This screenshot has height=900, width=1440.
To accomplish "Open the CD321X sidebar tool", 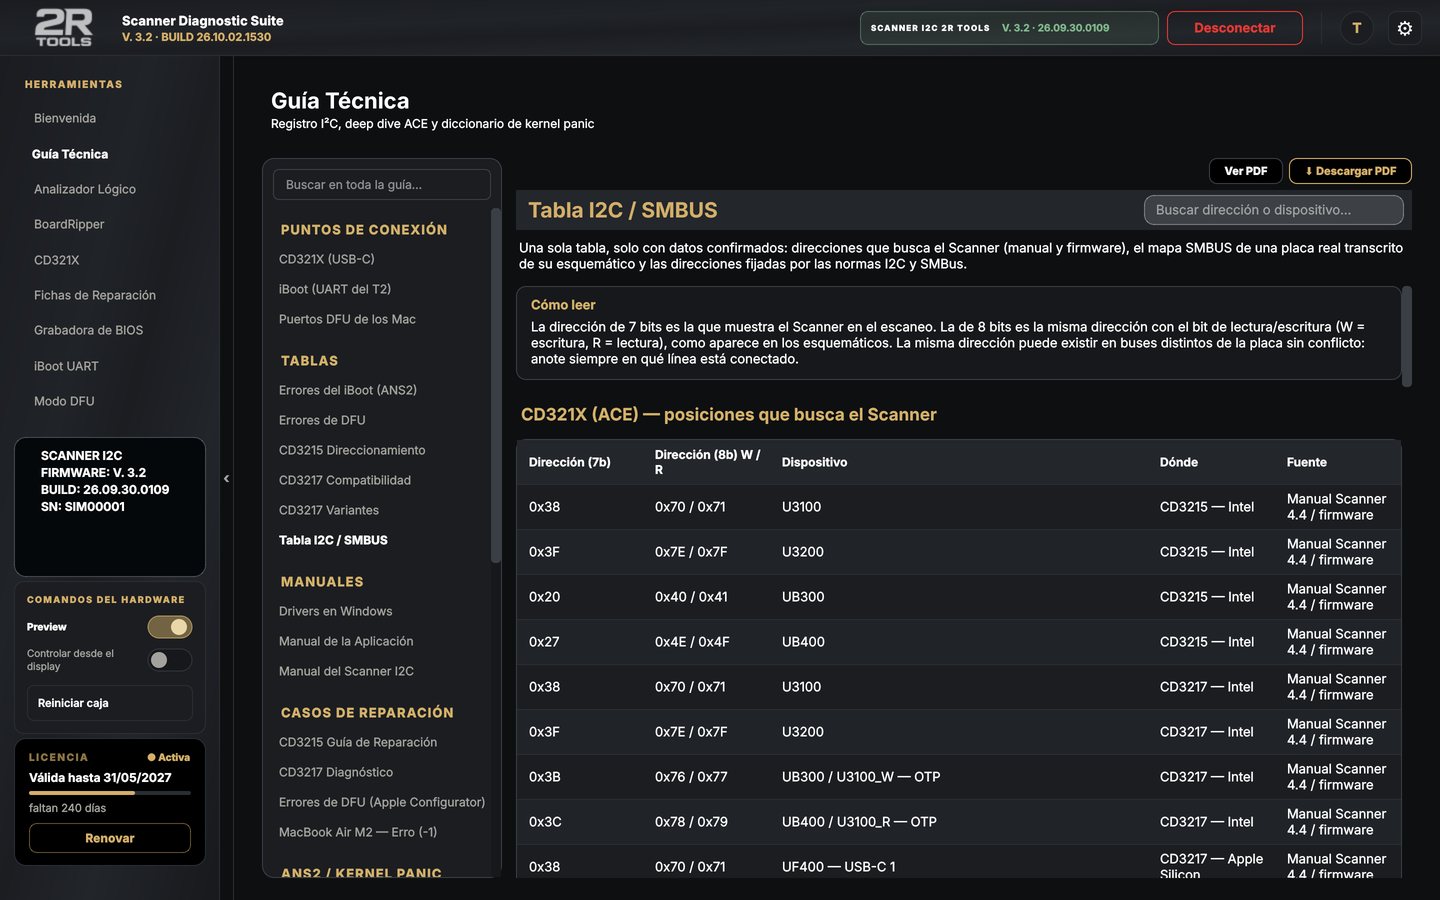I will point(57,260).
